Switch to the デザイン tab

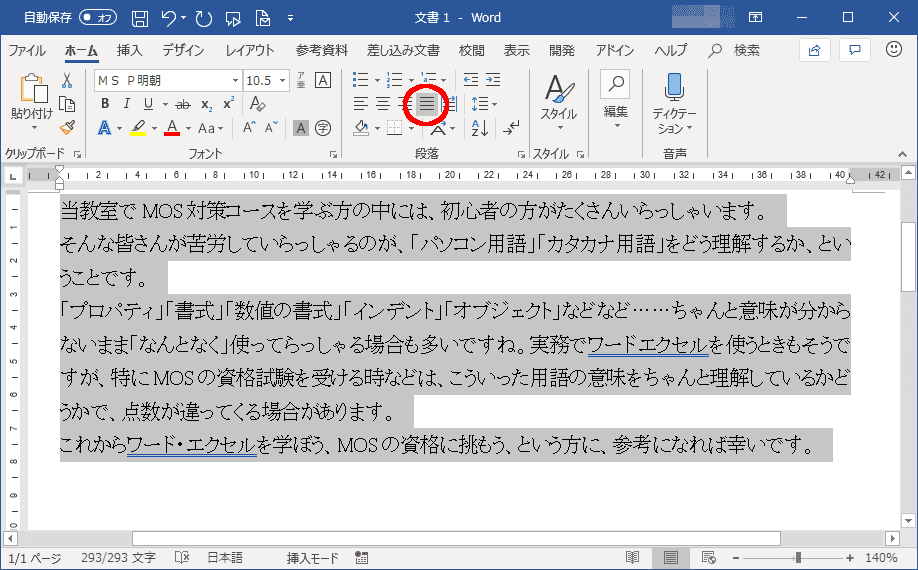[x=183, y=50]
